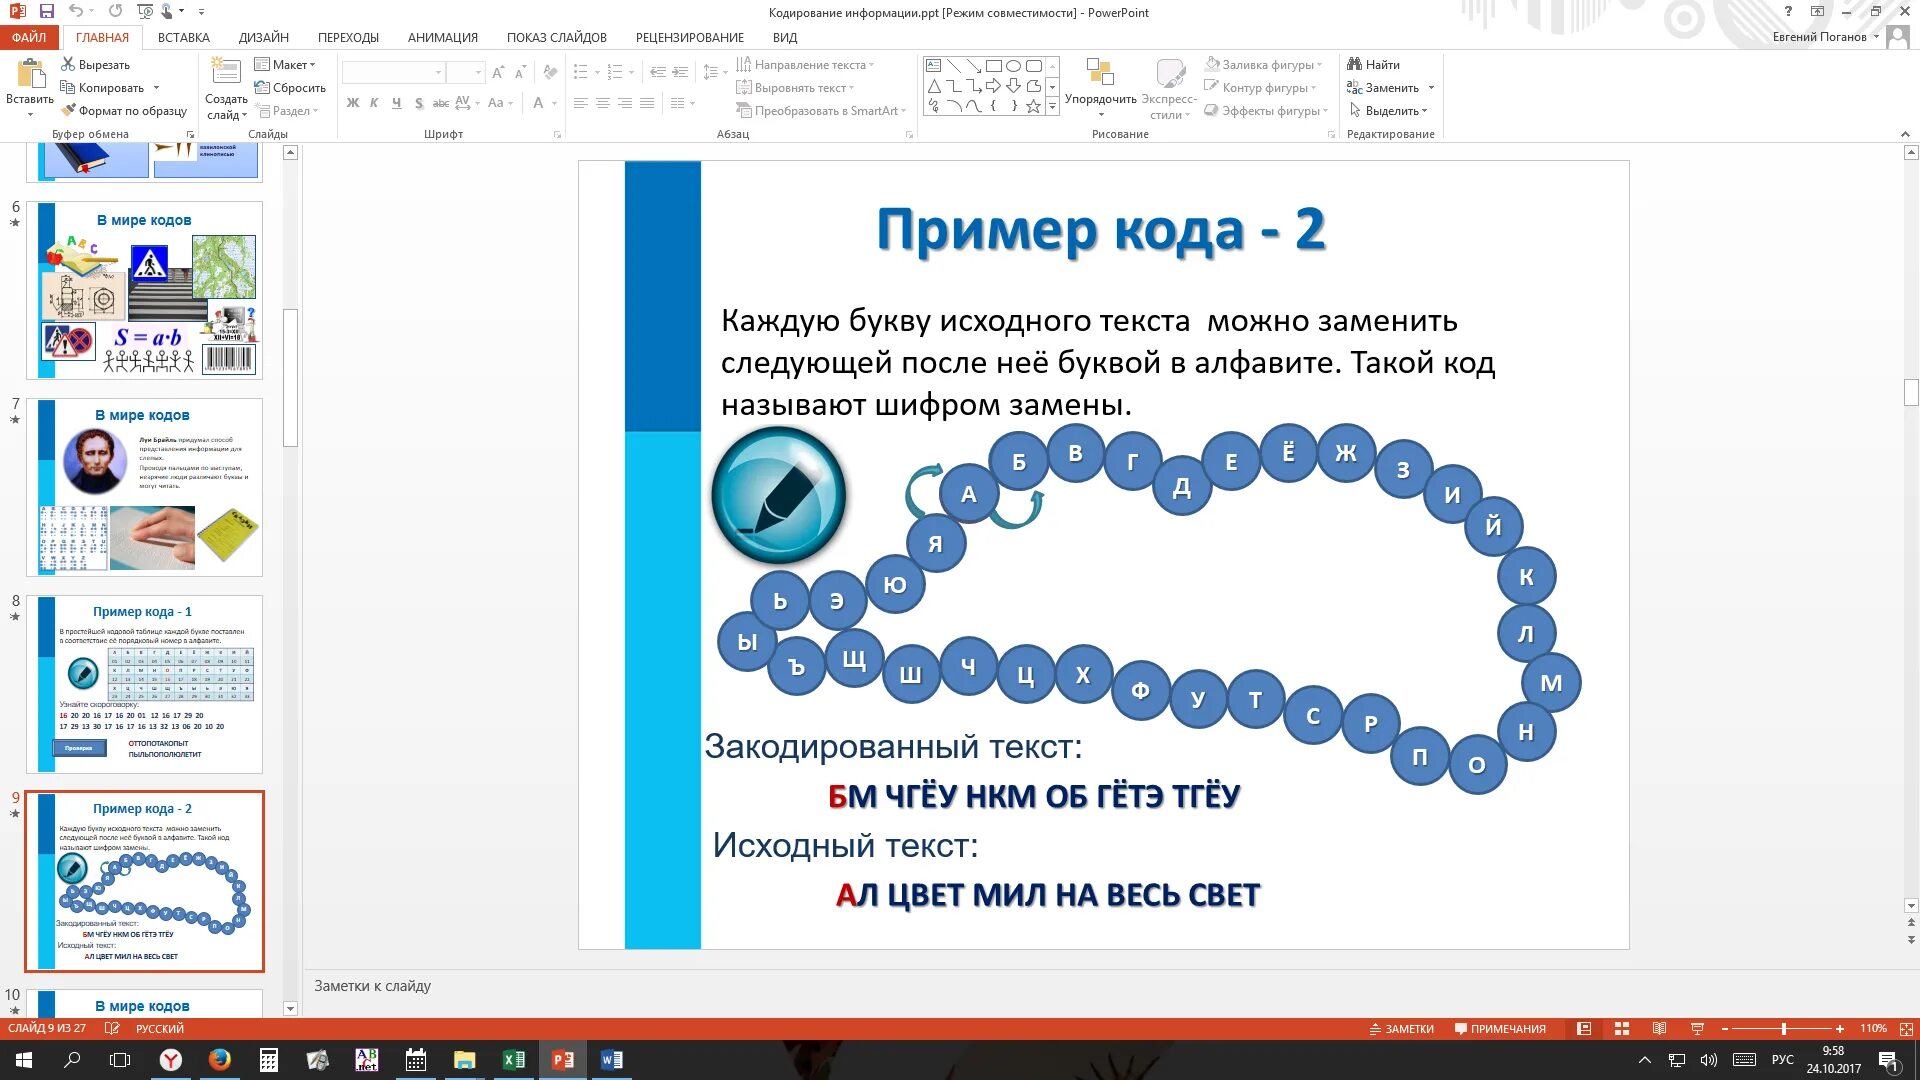Toggle Underline (Ч) formatting
Viewport: 1920px width, 1080px height.
(x=396, y=103)
